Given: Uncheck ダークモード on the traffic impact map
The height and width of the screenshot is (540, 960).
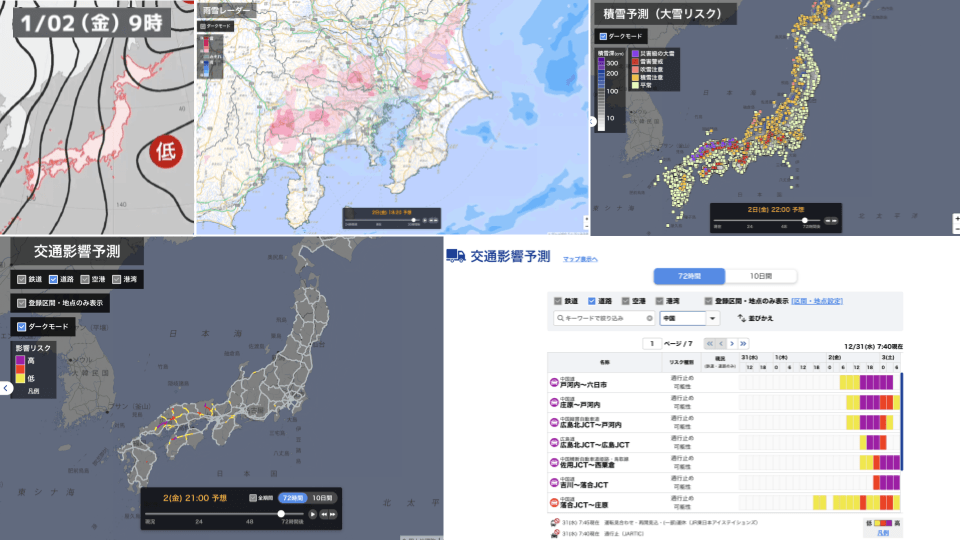Looking at the screenshot, I should [22, 326].
